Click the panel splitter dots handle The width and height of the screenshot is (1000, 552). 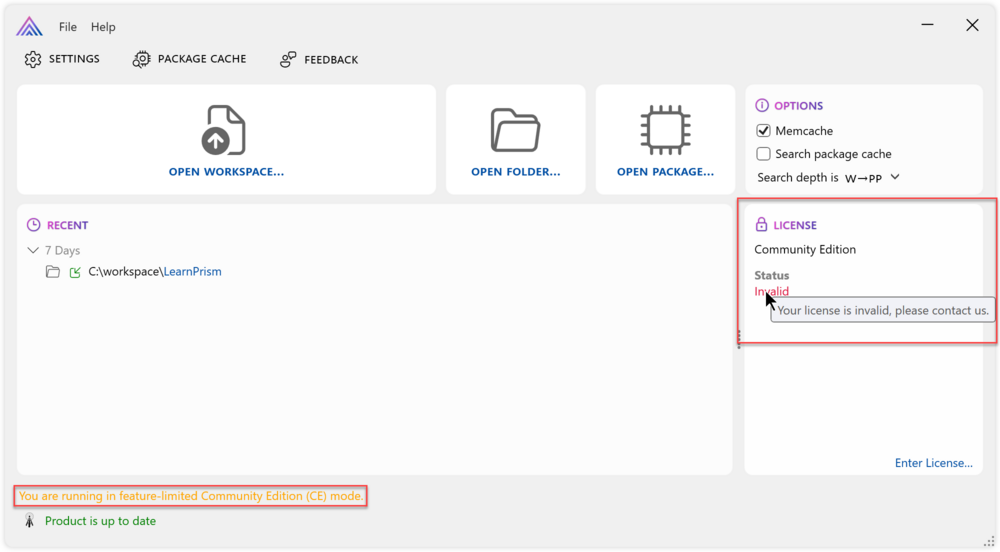click(x=739, y=338)
